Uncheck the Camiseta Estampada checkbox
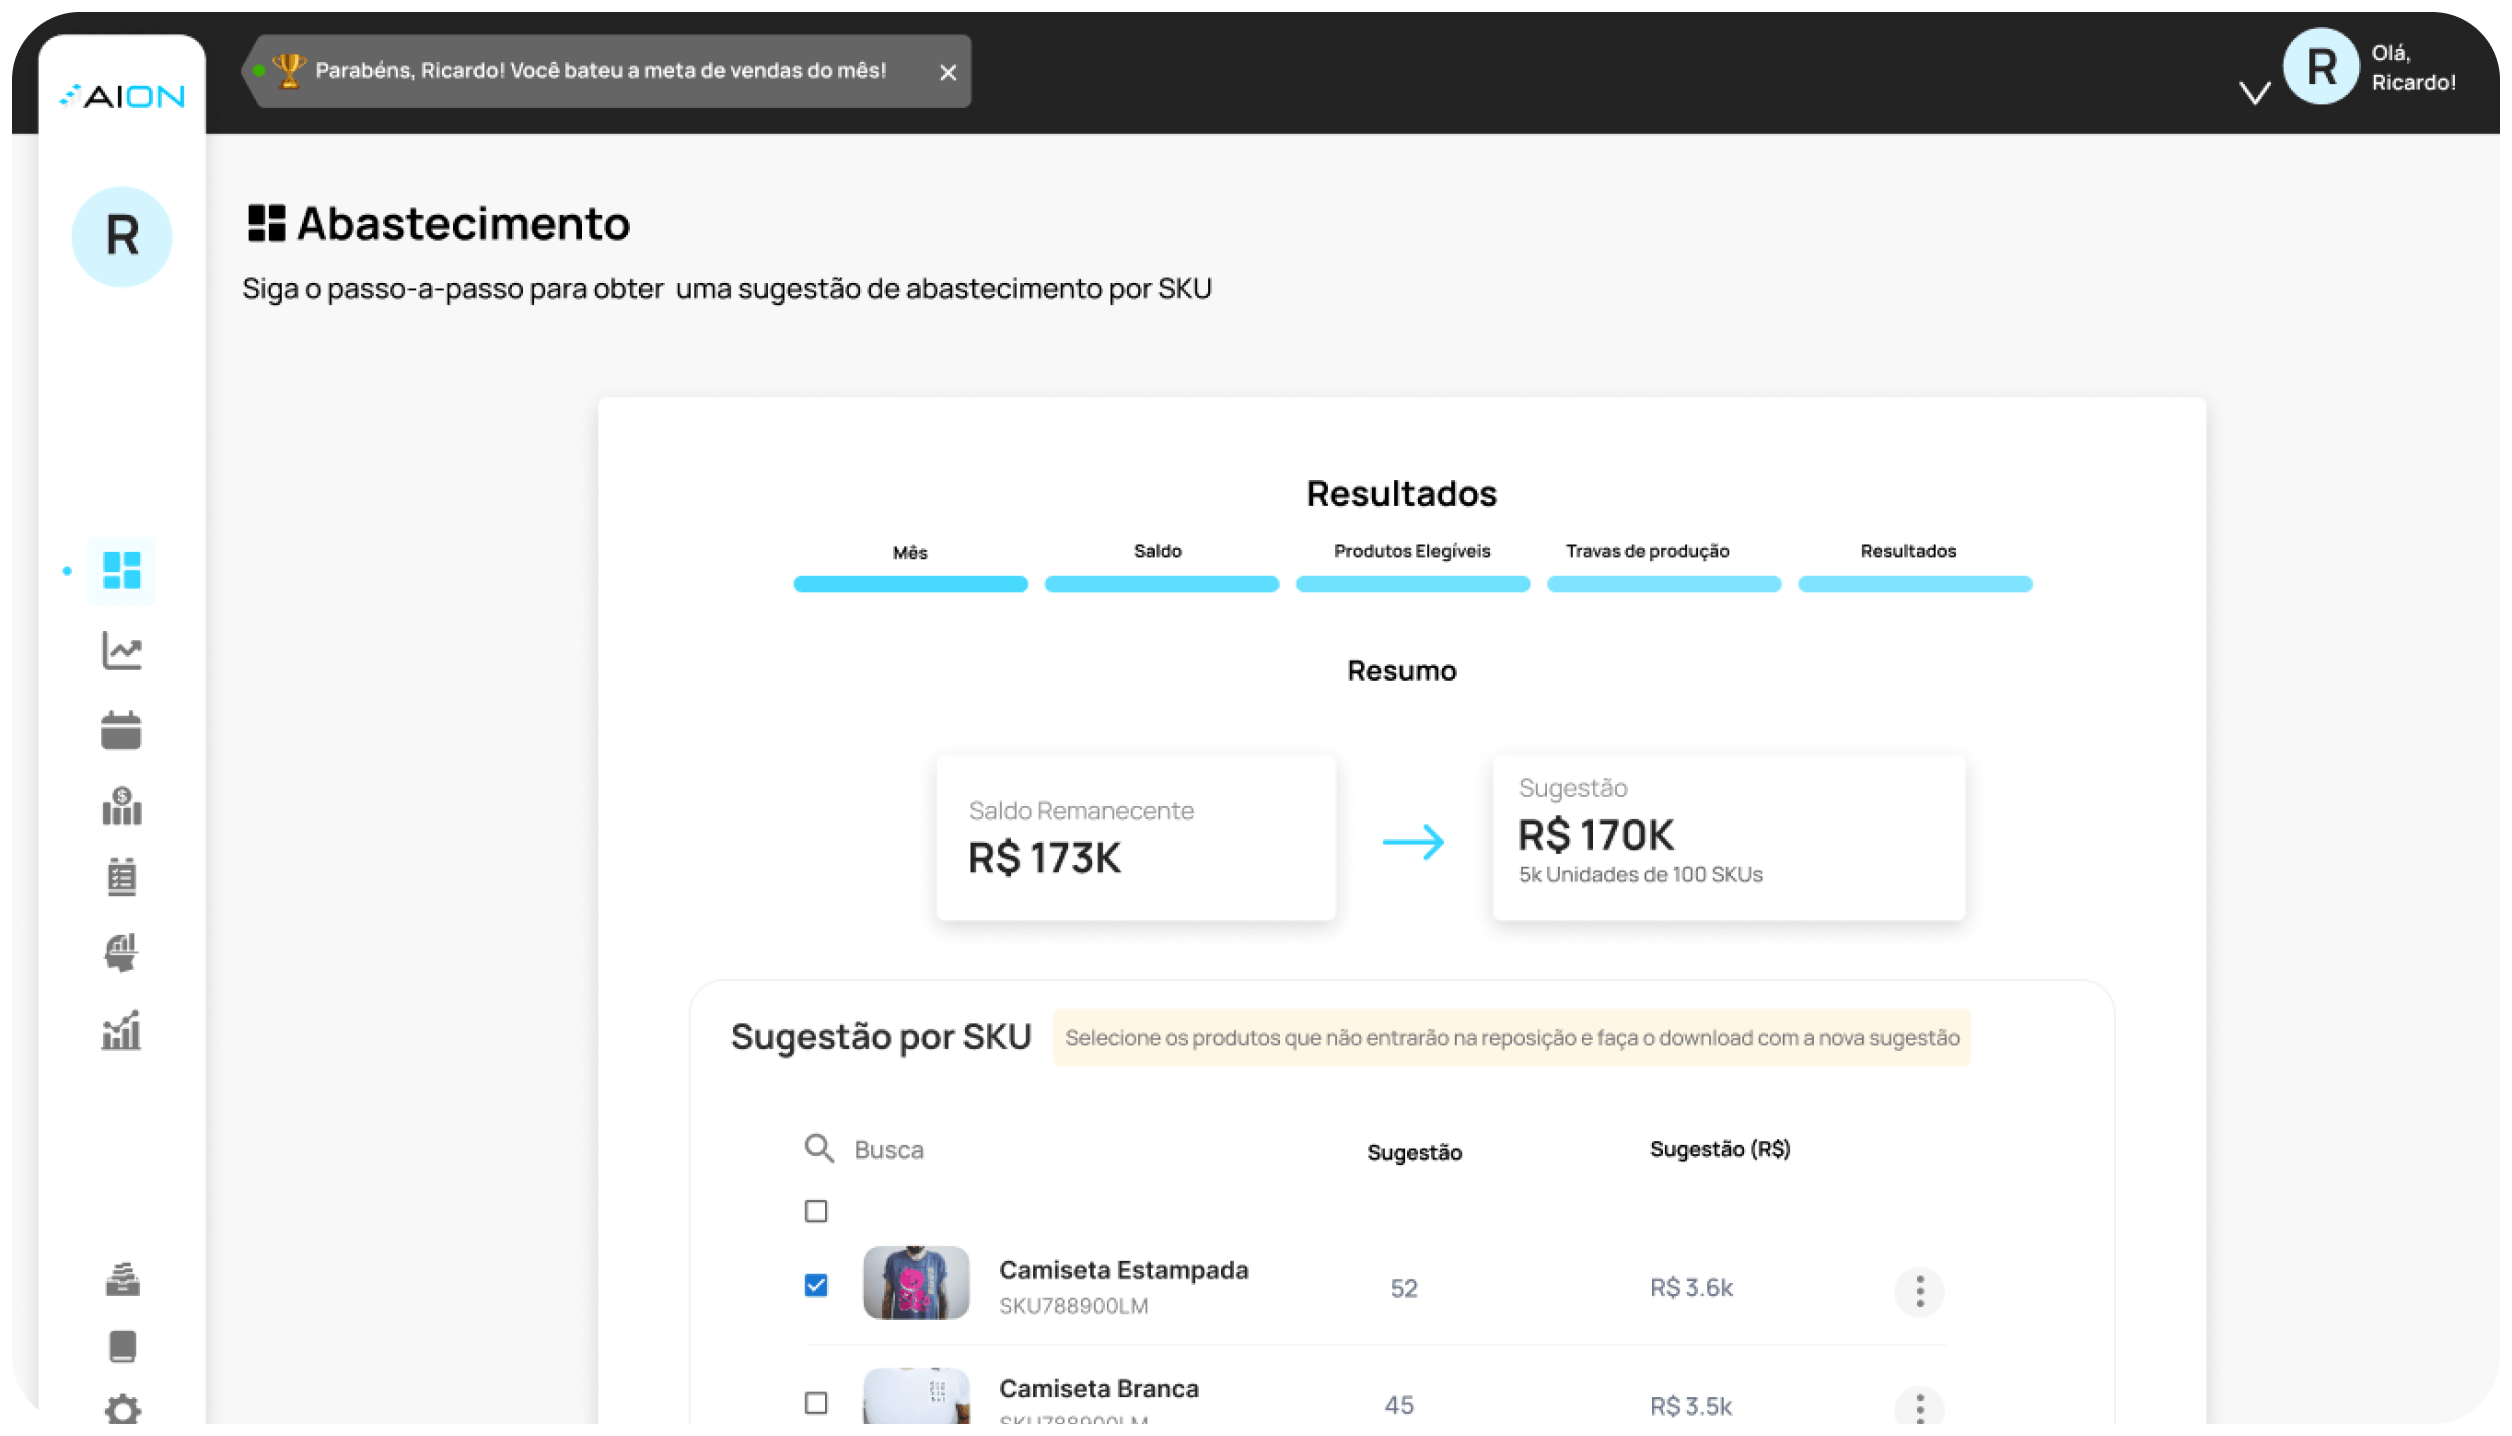This screenshot has width=2512, height=1436. 816,1285
